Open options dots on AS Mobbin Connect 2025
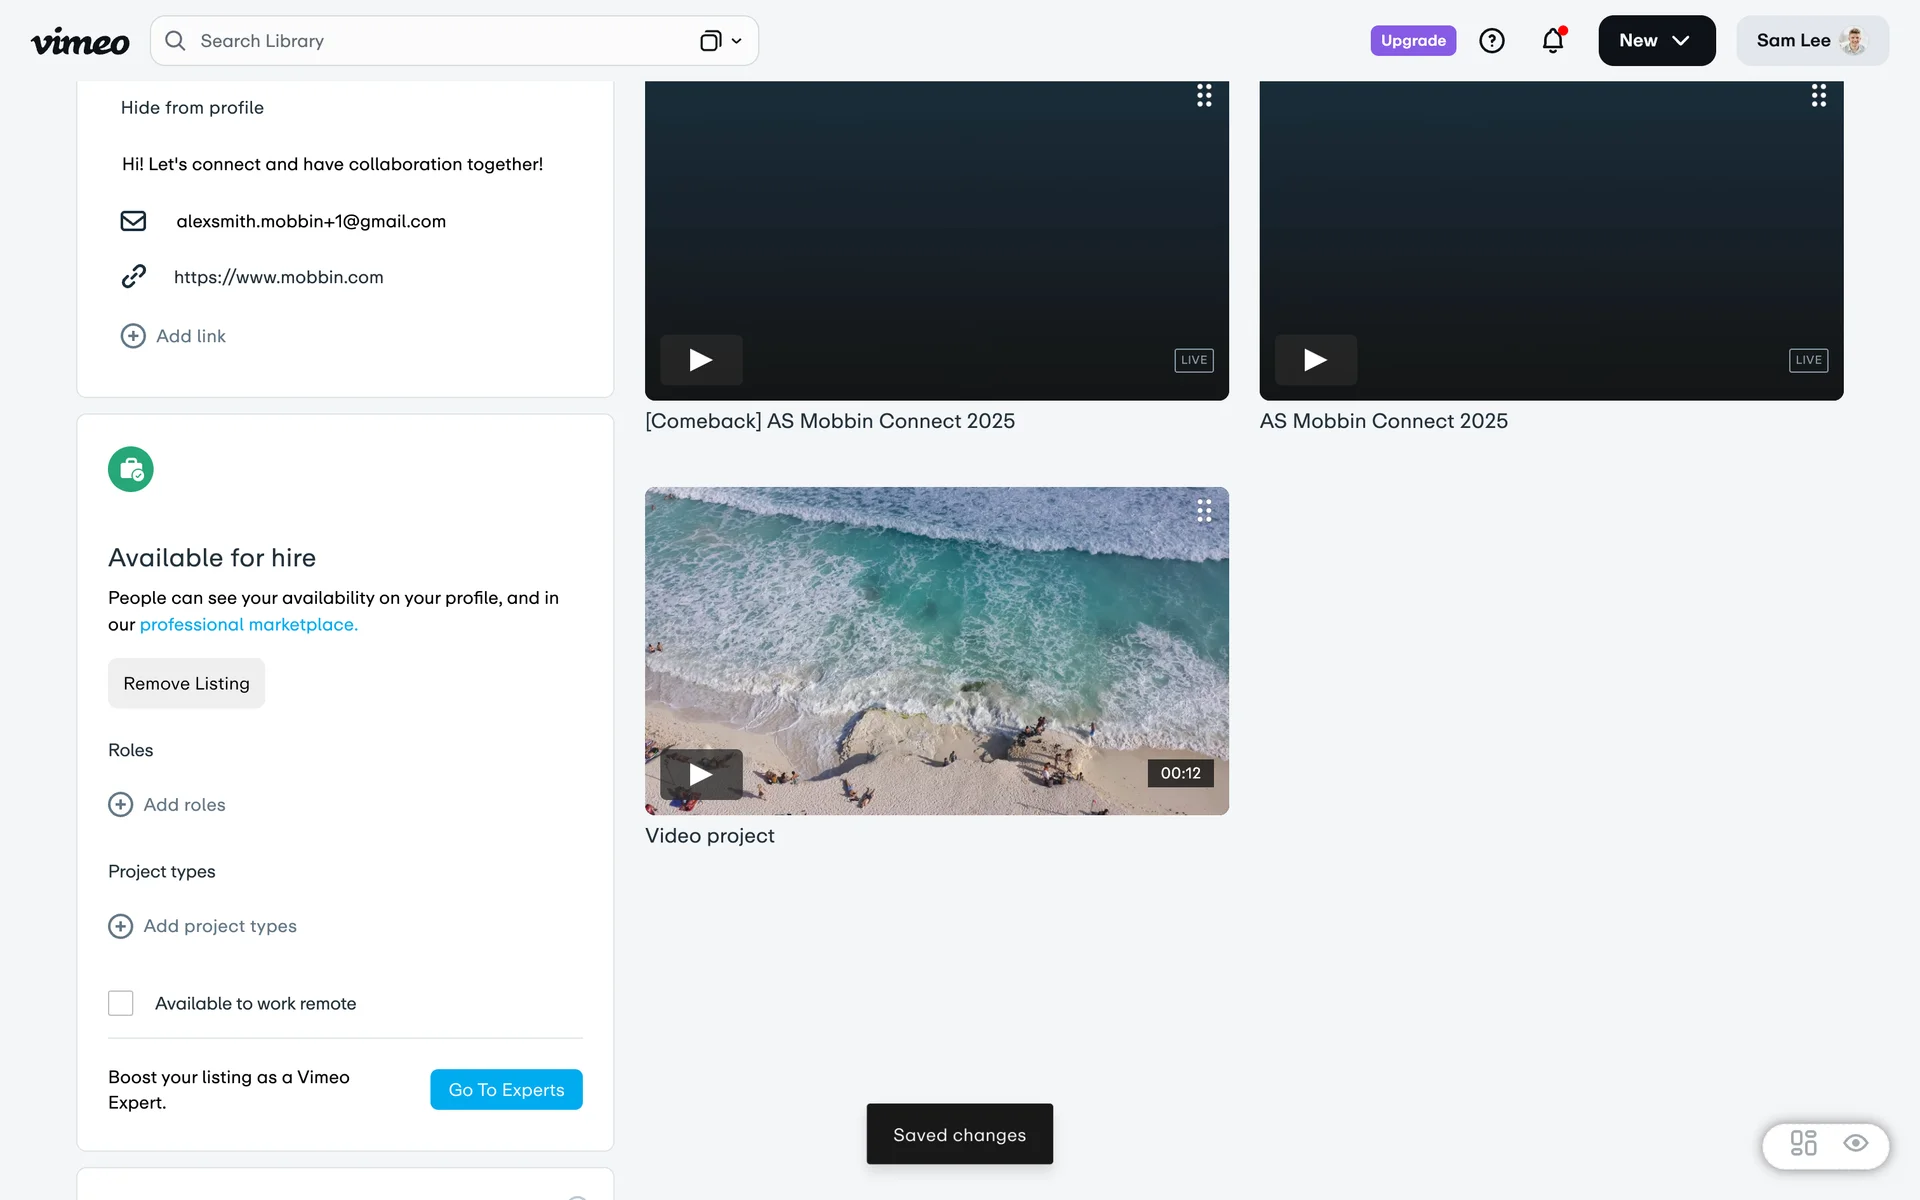This screenshot has height=1200, width=1920. (x=1818, y=96)
